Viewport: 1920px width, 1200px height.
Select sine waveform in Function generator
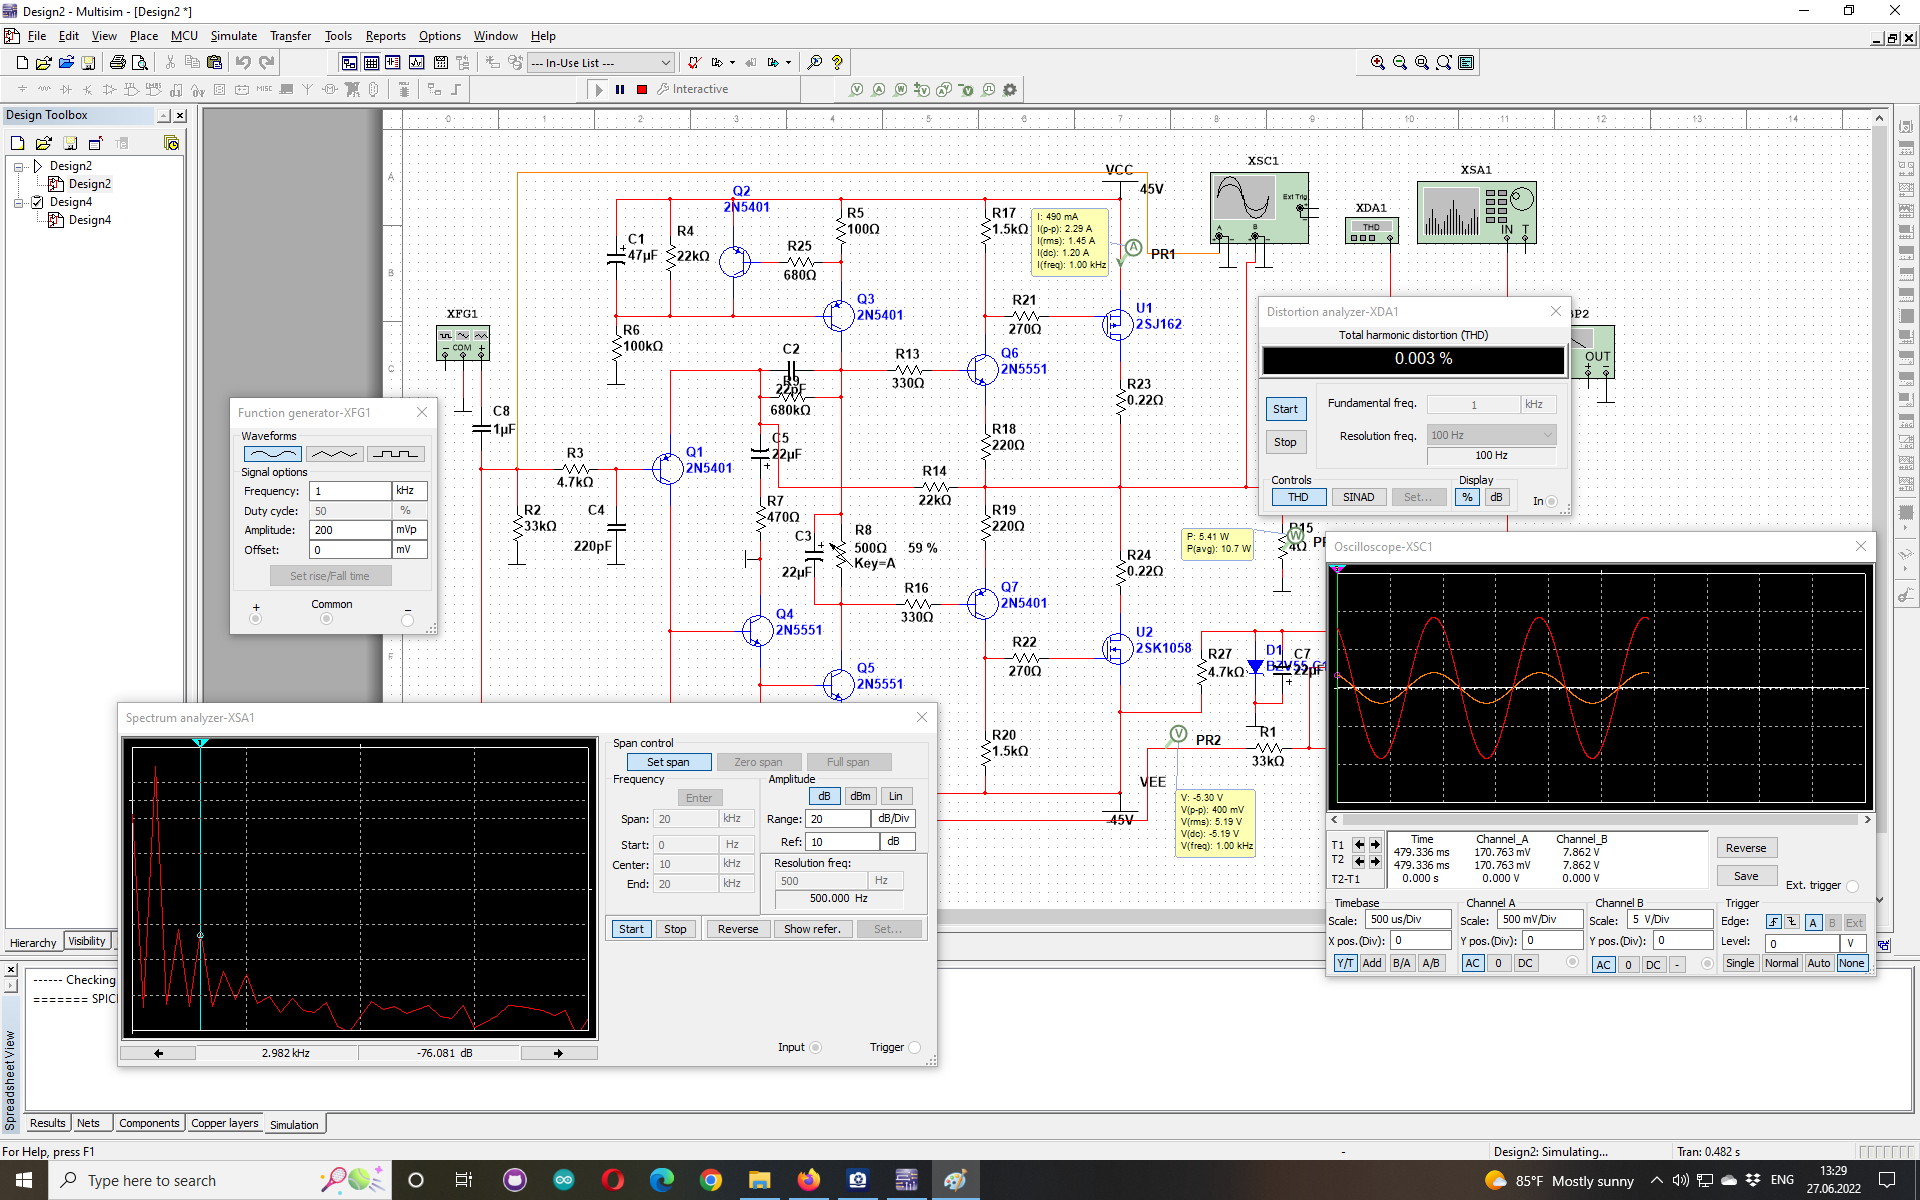click(x=272, y=454)
